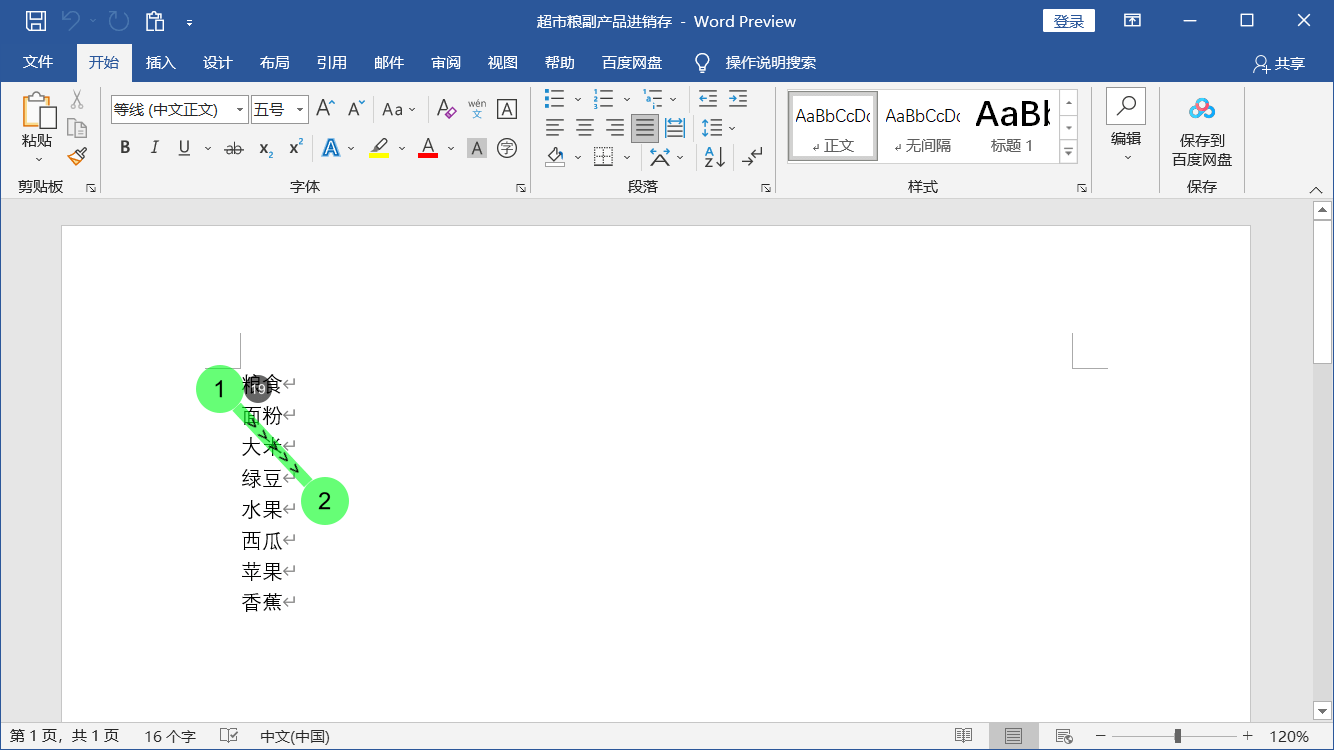Toggle Strikethrough formatting

(234, 148)
